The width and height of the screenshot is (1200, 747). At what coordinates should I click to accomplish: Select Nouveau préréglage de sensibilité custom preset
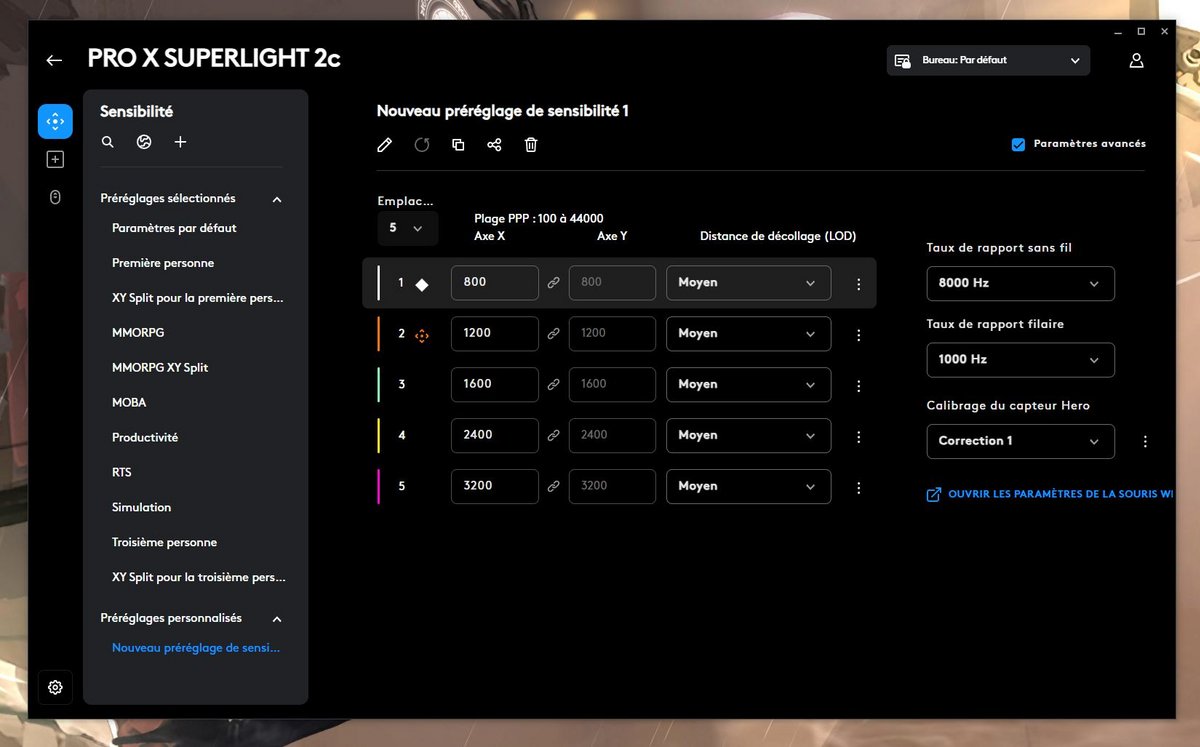(196, 648)
